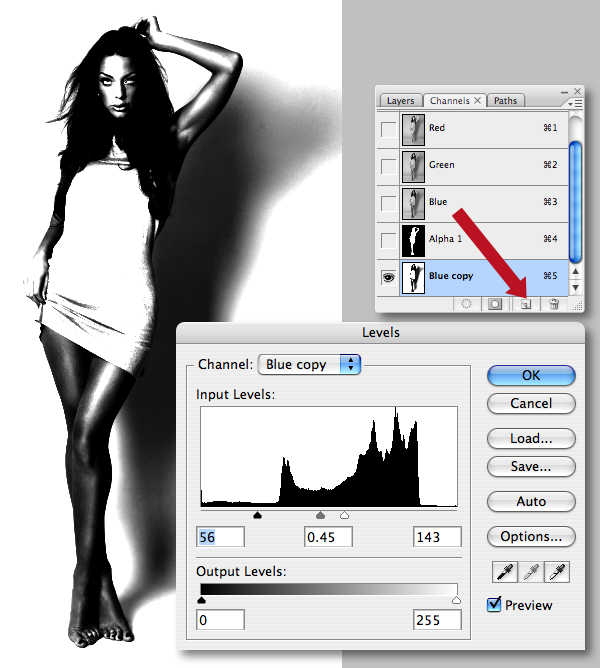Click the Channels scrollbar up arrow

tap(575, 271)
